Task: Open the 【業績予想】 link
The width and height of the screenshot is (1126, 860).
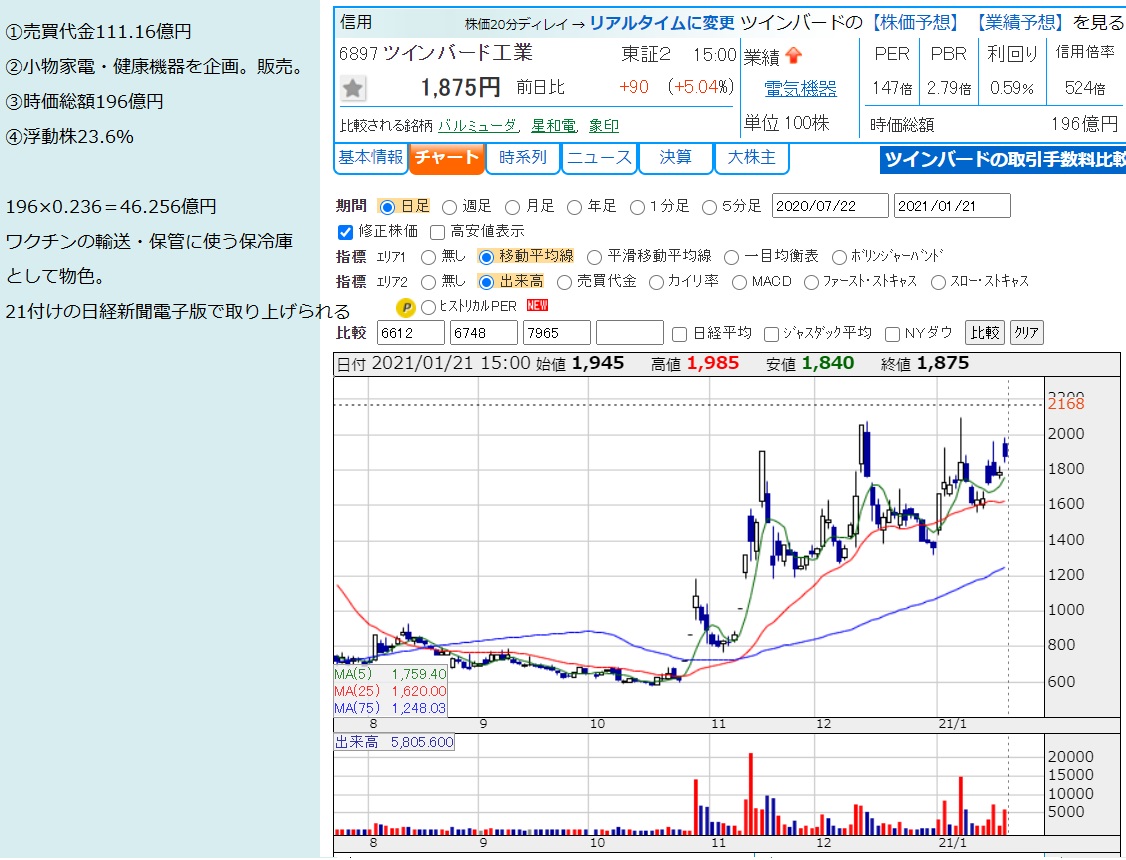Action: 1019,23
